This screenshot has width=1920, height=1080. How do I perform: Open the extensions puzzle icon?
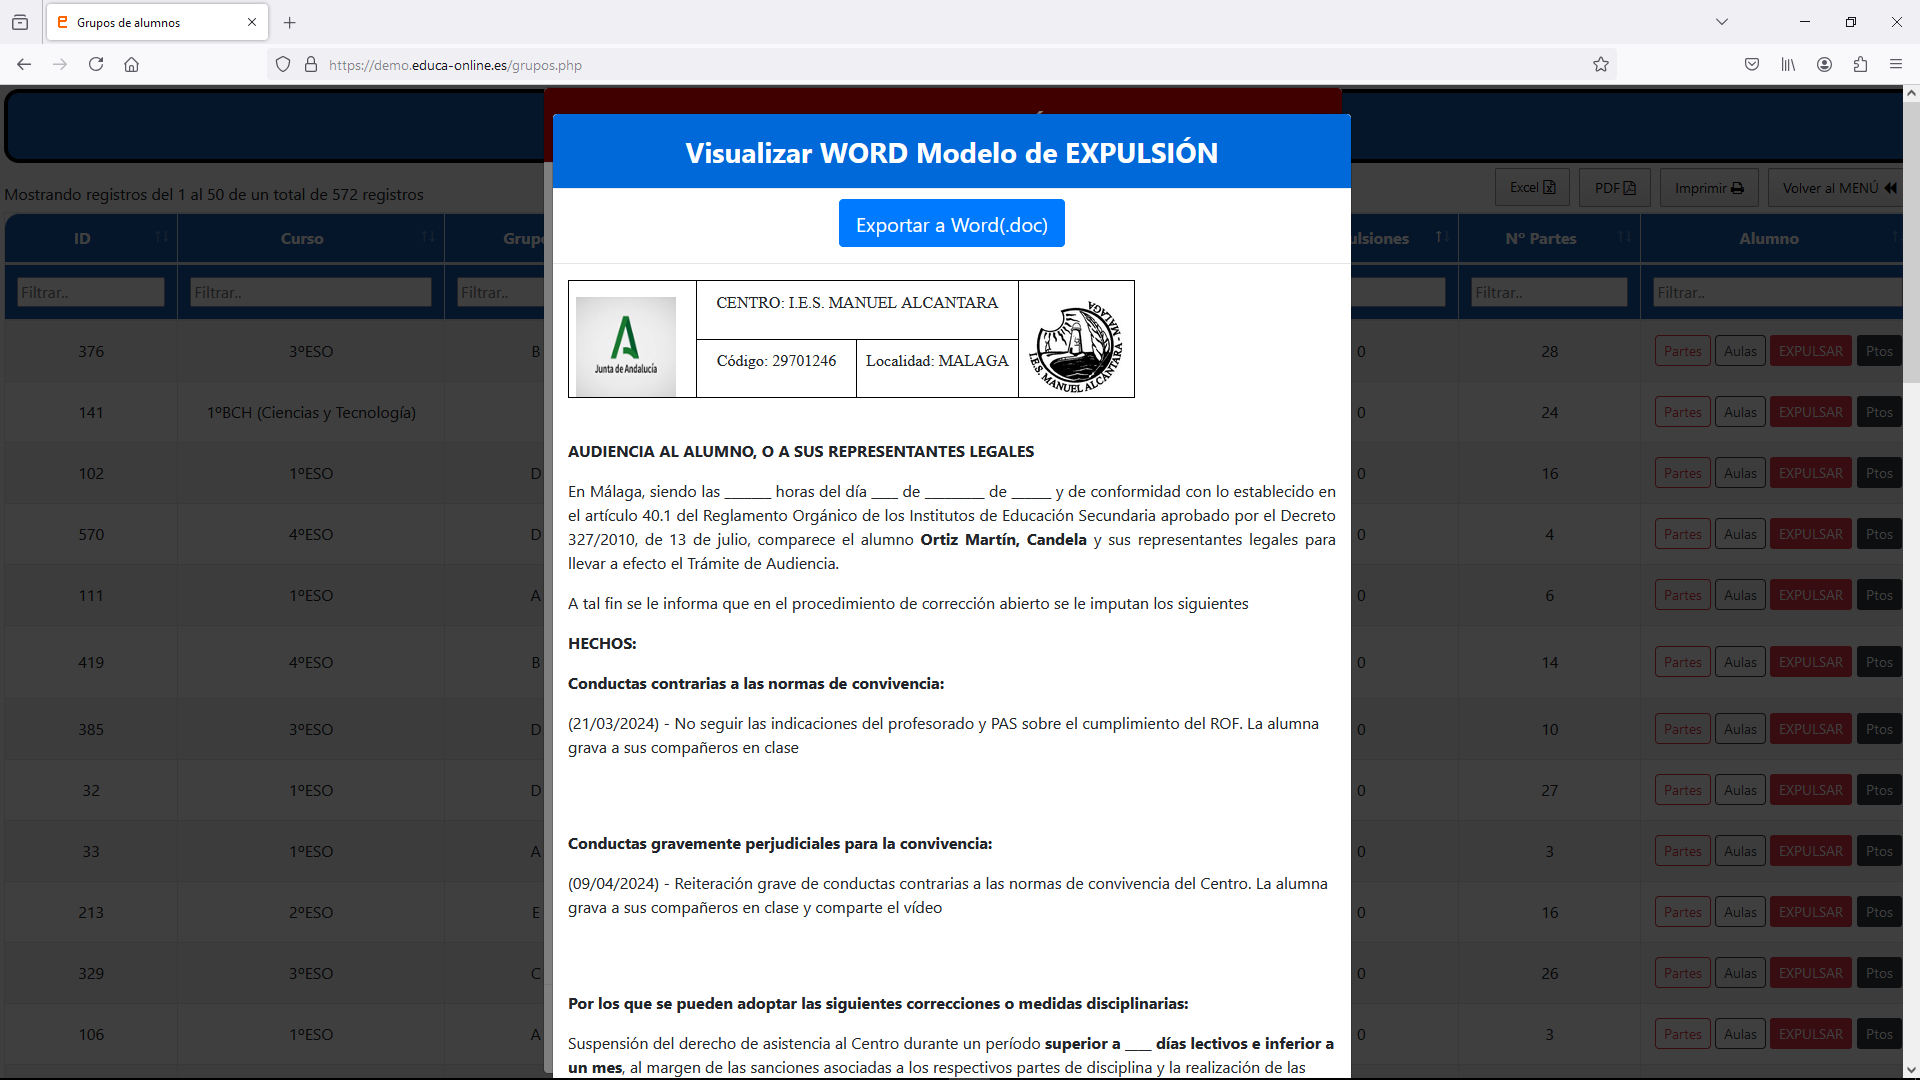click(x=1860, y=65)
